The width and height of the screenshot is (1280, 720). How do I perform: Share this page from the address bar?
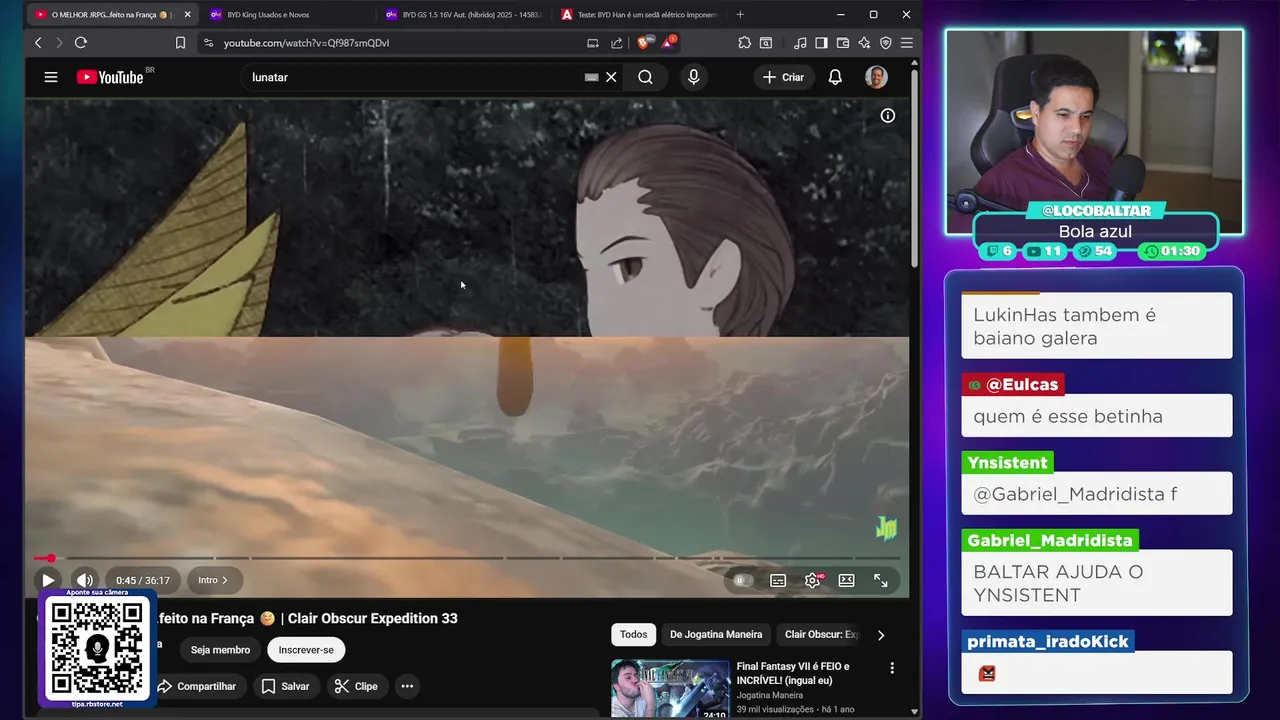click(x=616, y=43)
